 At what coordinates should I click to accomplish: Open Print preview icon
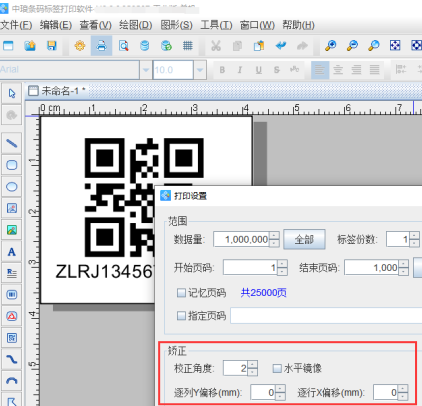123,45
